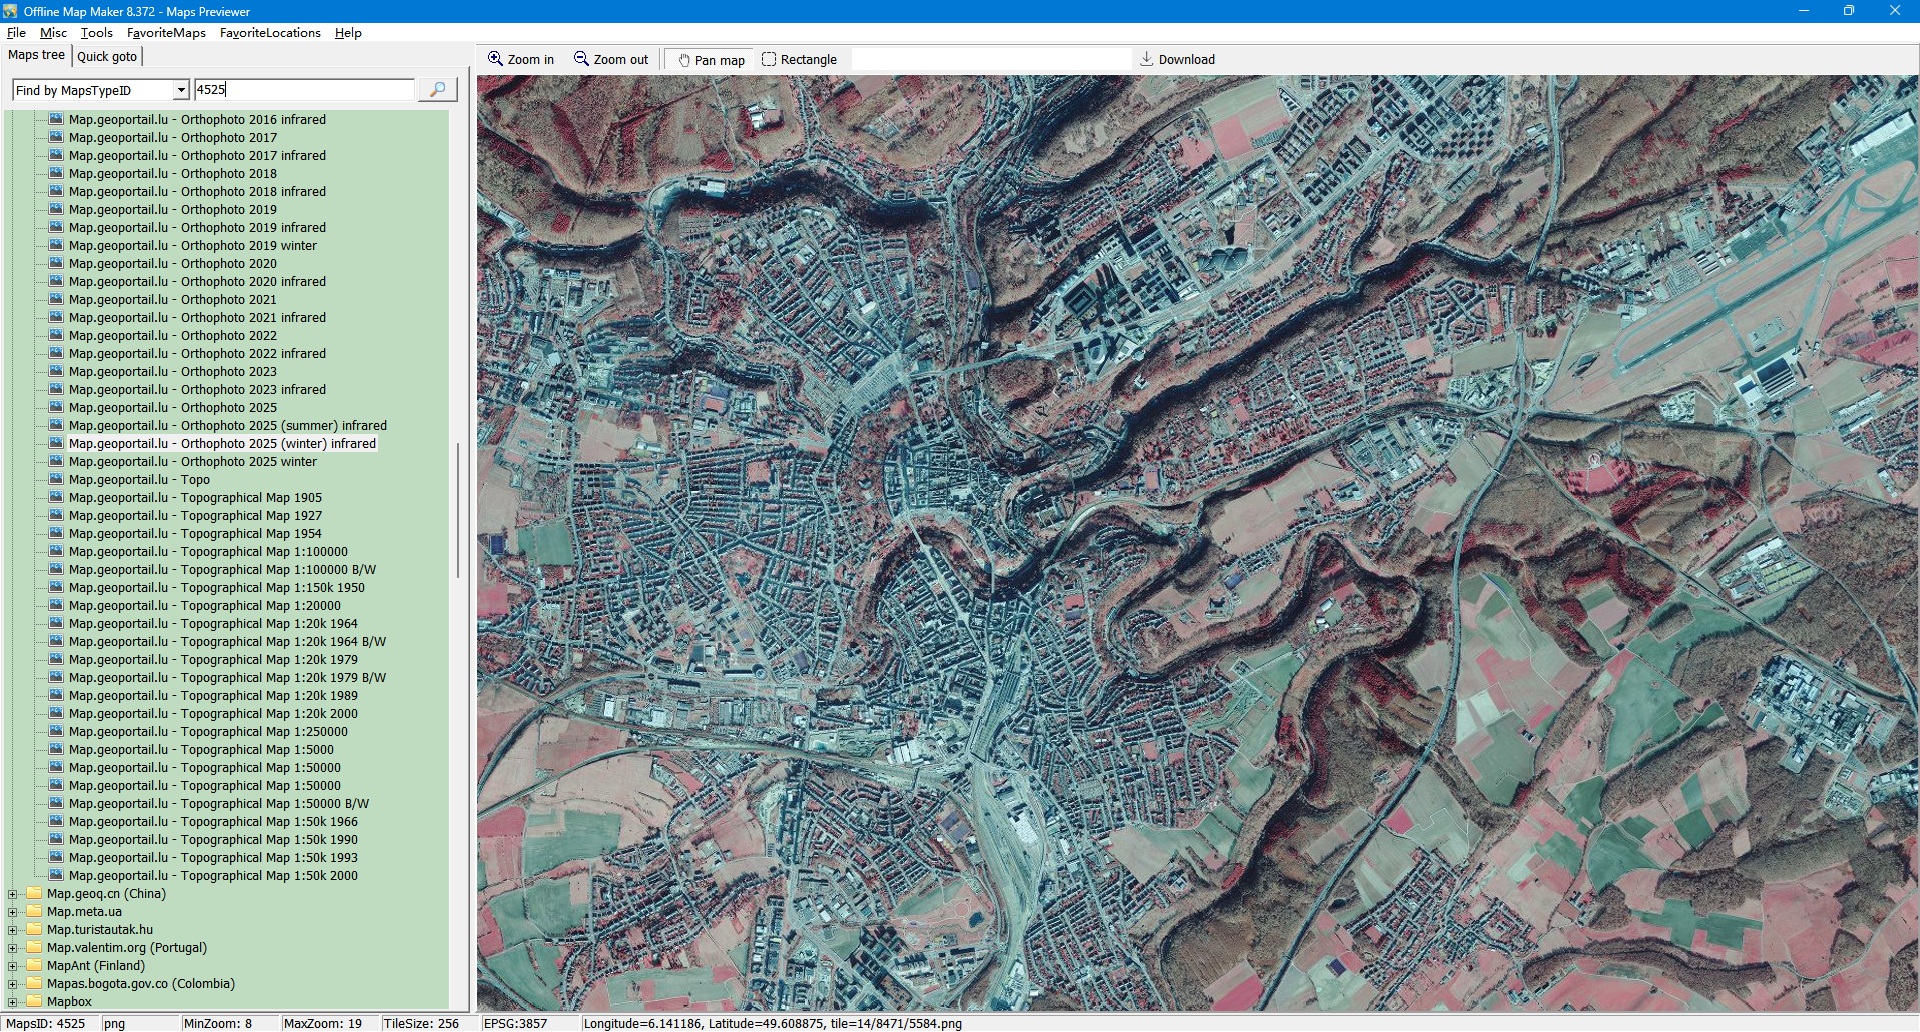
Task: Click folder icon of Map.geoq.cn (China)
Action: point(34,894)
